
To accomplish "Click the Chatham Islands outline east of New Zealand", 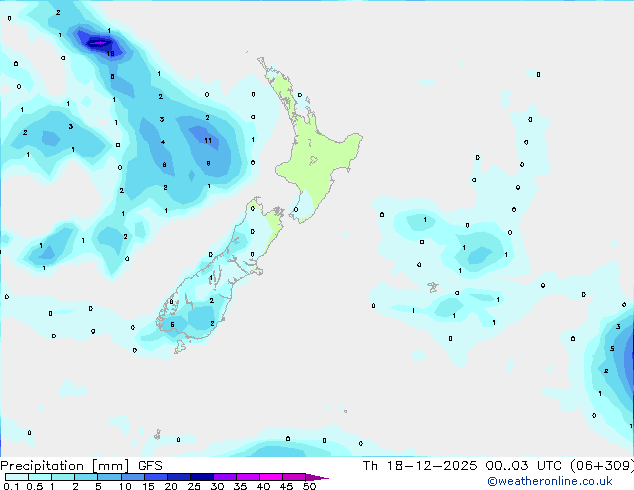I will point(433,287).
